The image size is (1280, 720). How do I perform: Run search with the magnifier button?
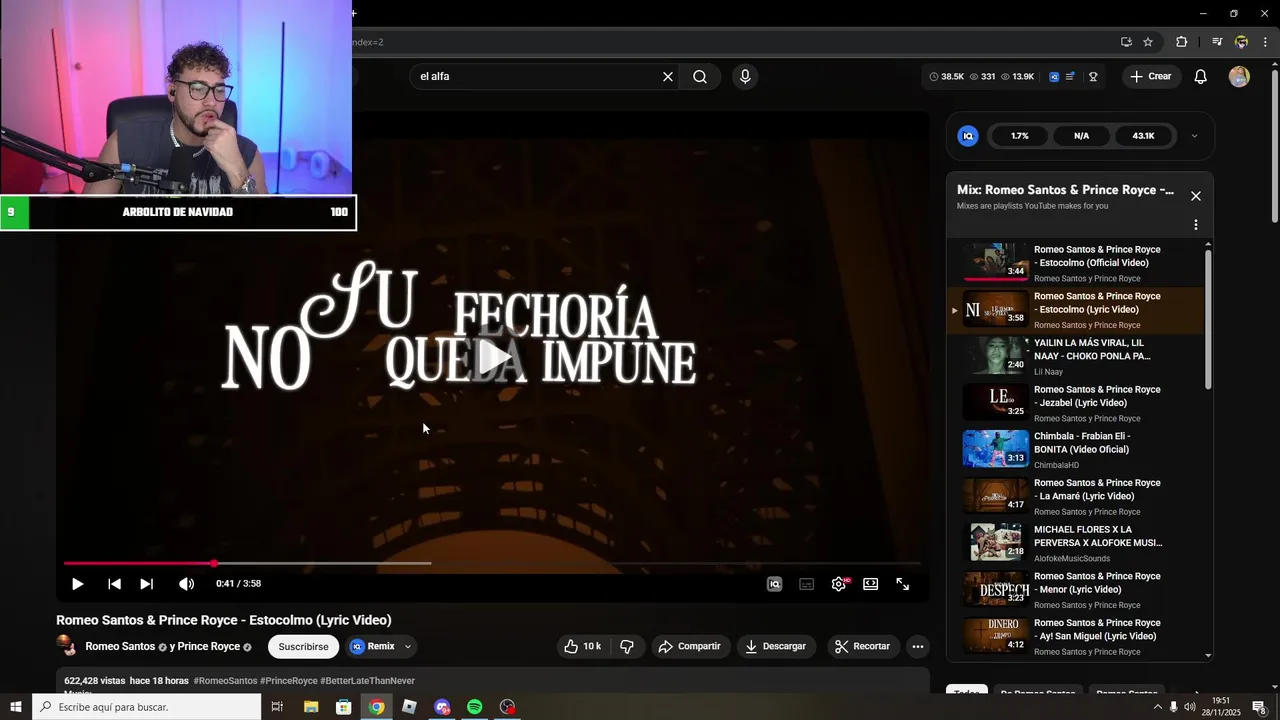pyautogui.click(x=700, y=77)
